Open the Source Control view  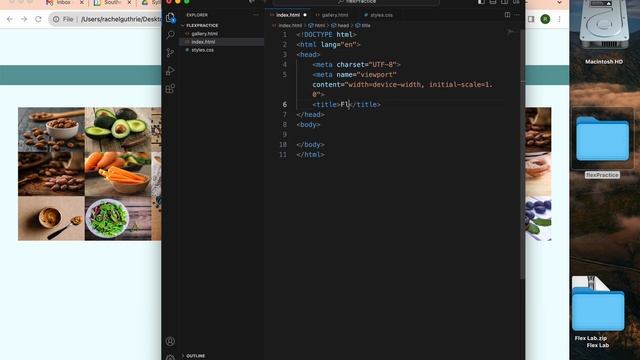click(x=170, y=53)
